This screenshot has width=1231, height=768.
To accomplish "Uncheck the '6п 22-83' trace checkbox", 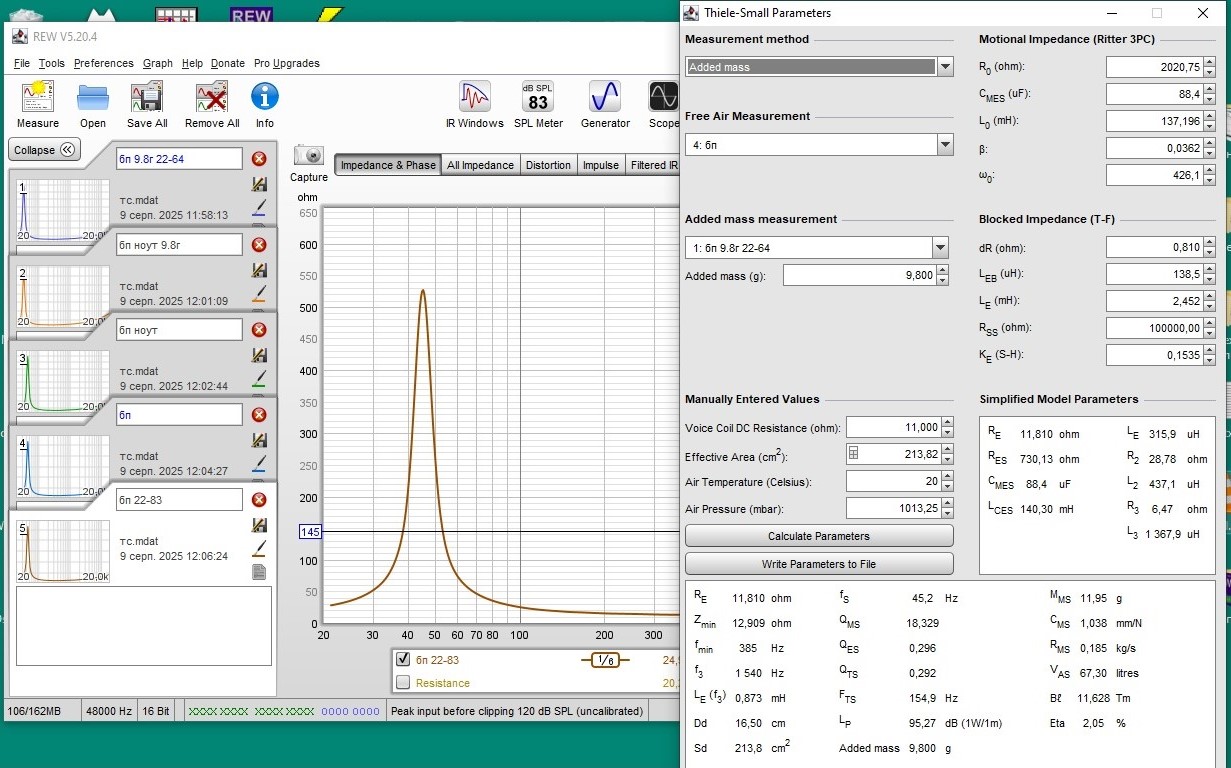I will pyautogui.click(x=403, y=660).
